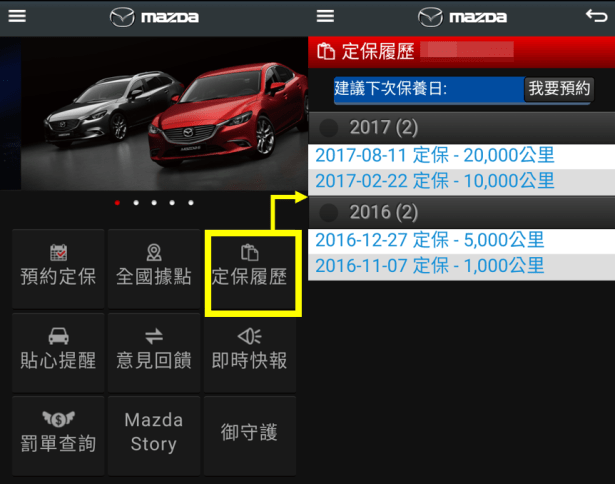Image resolution: width=615 pixels, height=484 pixels.
Task: Select 2016-11-07 1,000公里 maintenance record
Action: pos(430,266)
